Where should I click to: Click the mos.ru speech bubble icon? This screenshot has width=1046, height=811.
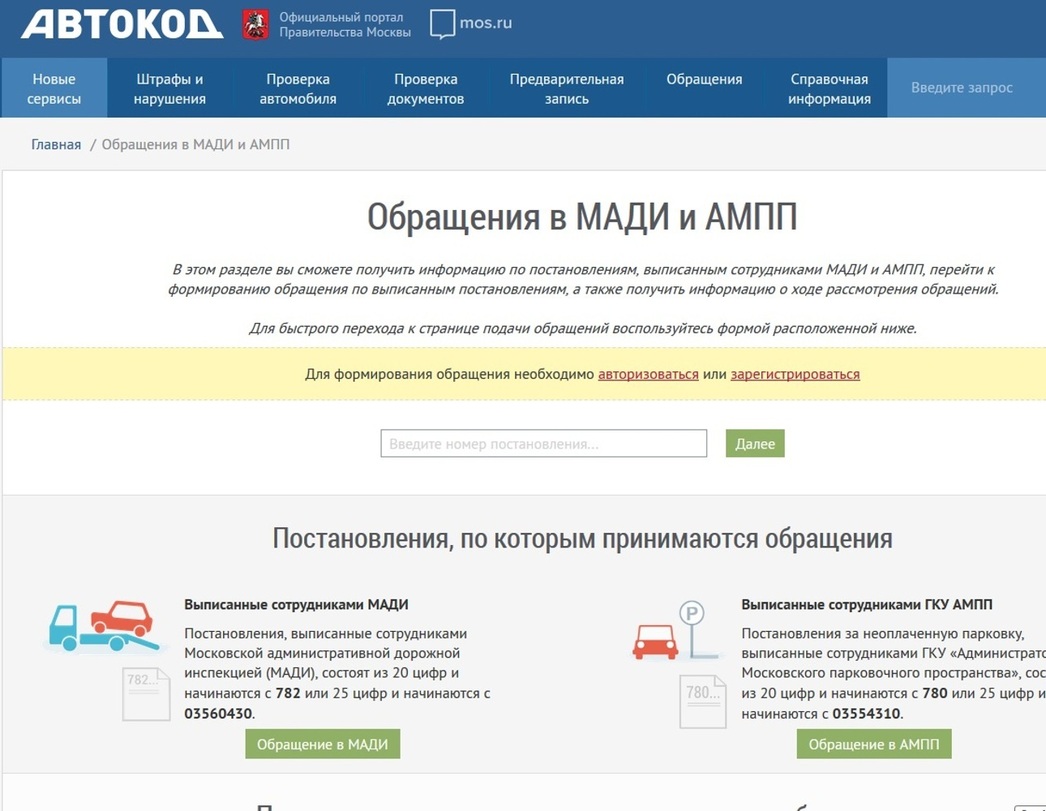tap(442, 25)
